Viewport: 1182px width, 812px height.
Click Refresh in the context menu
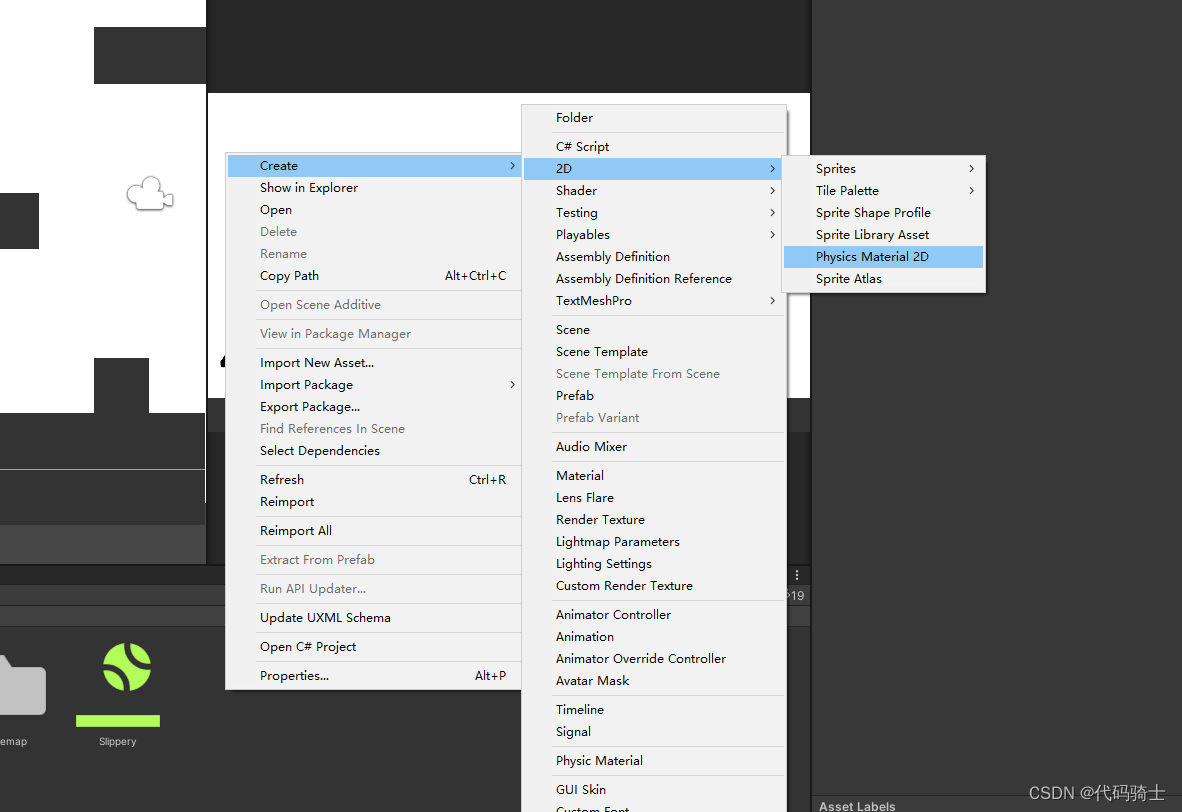(x=281, y=479)
